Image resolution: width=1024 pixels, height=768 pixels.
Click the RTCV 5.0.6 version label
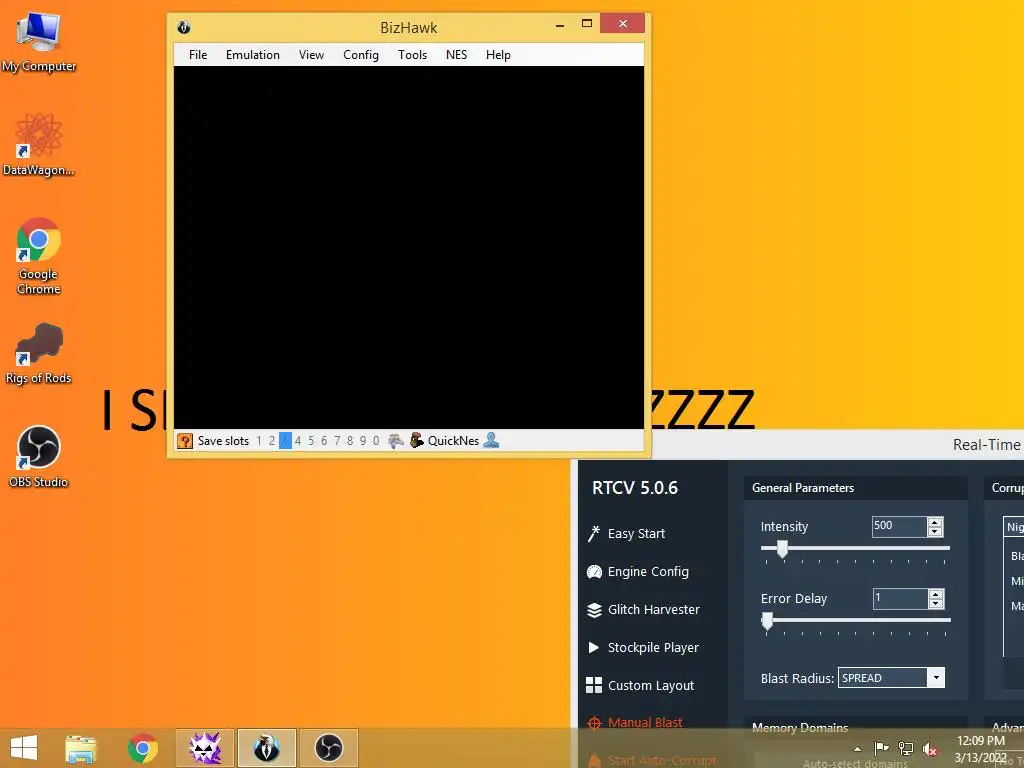coord(635,488)
